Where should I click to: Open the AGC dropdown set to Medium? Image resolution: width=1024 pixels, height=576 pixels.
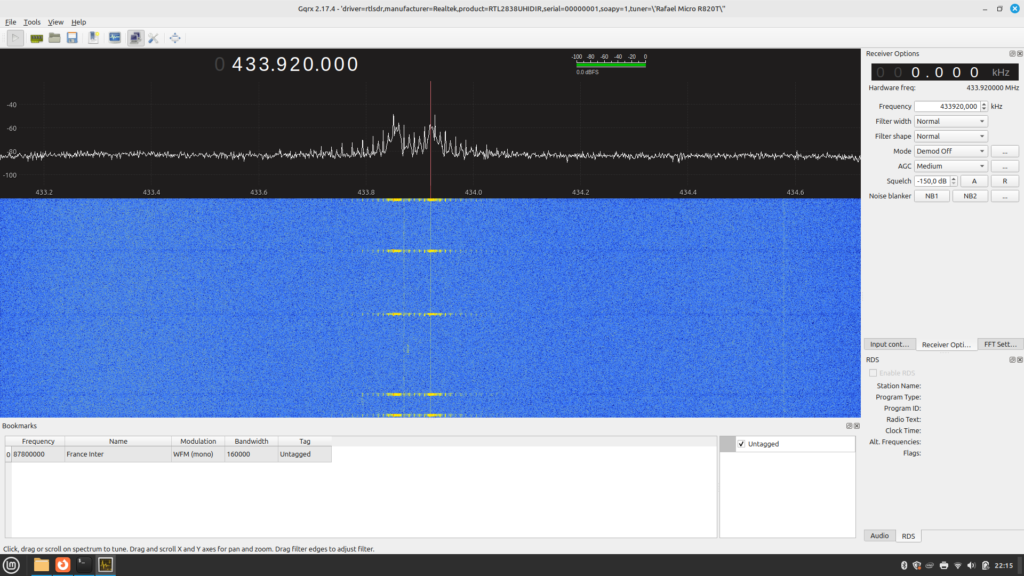tap(950, 166)
